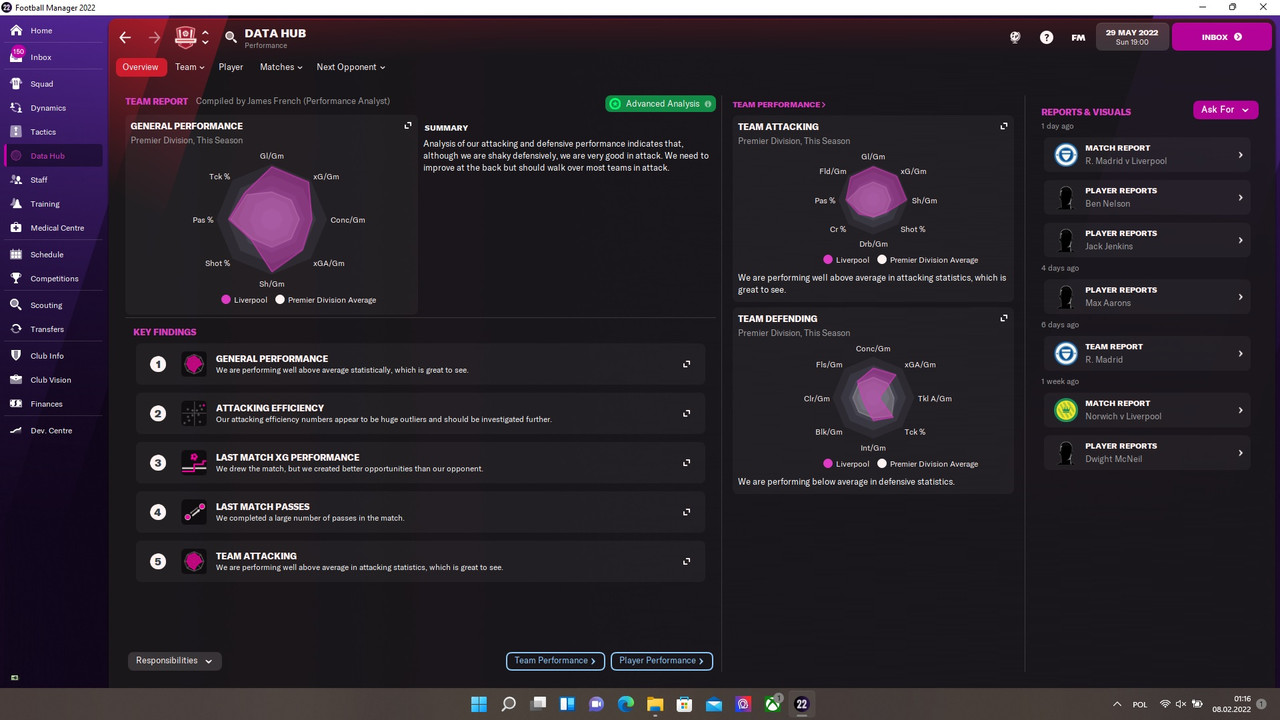
Task: Open the Matches dropdown menu
Action: 281,67
